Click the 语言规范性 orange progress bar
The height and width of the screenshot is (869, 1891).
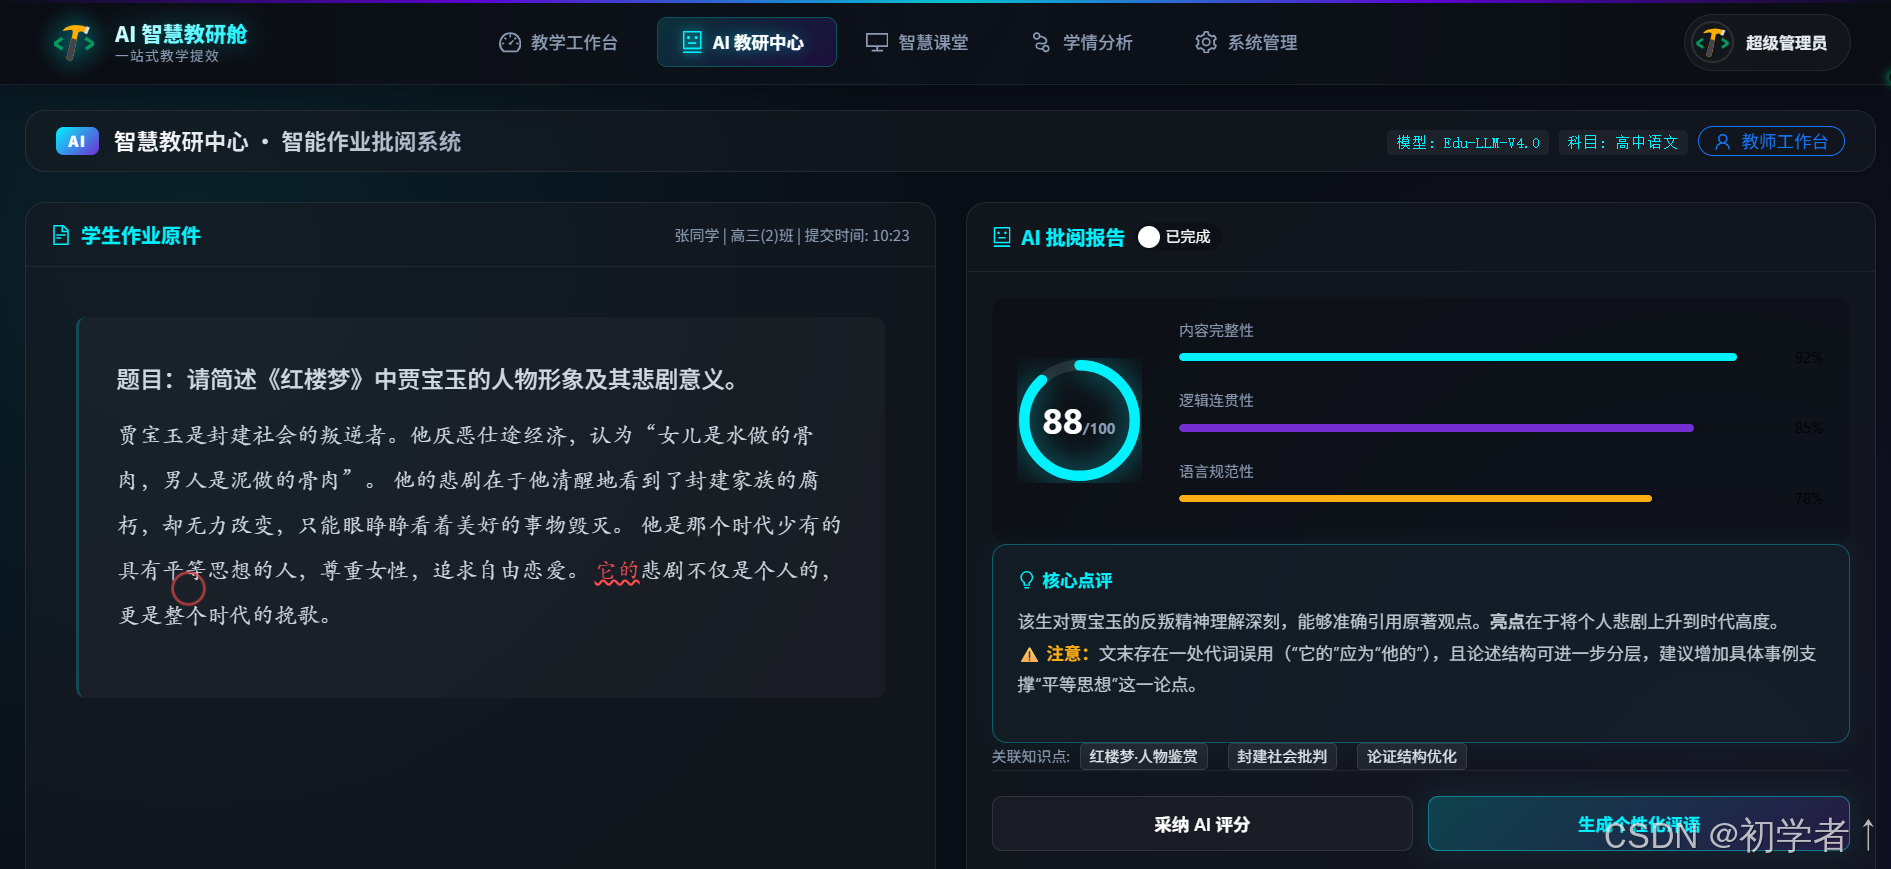coord(1415,498)
